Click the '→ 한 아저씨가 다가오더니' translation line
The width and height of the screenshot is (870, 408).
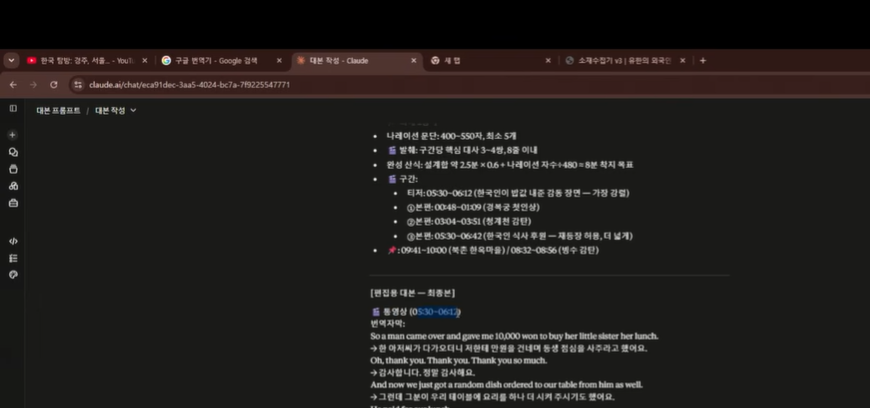pyautogui.click(x=508, y=348)
